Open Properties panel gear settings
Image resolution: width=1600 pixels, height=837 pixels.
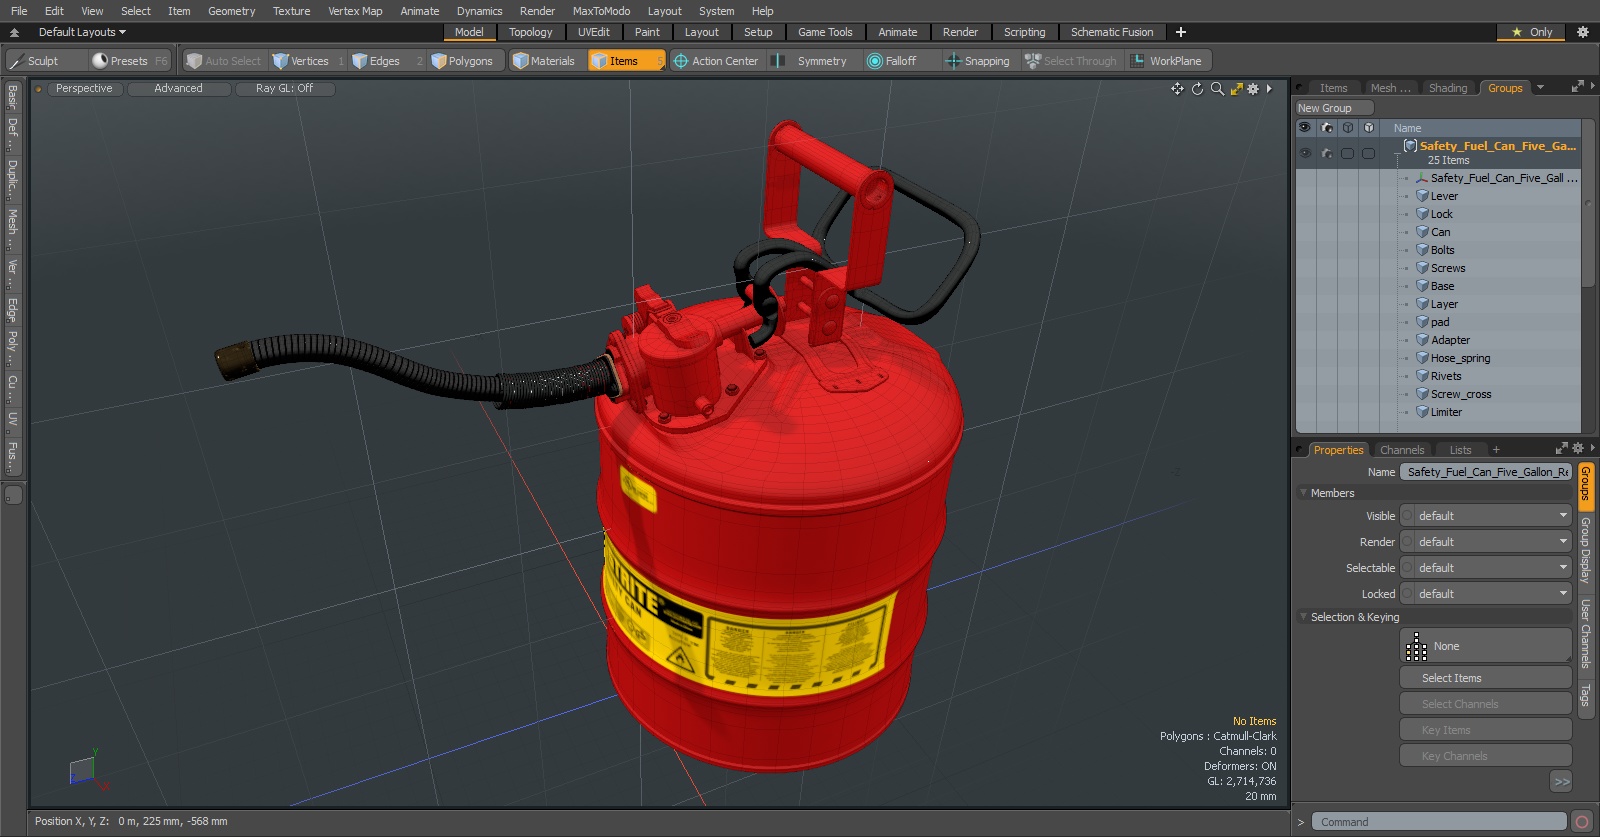(x=1578, y=449)
